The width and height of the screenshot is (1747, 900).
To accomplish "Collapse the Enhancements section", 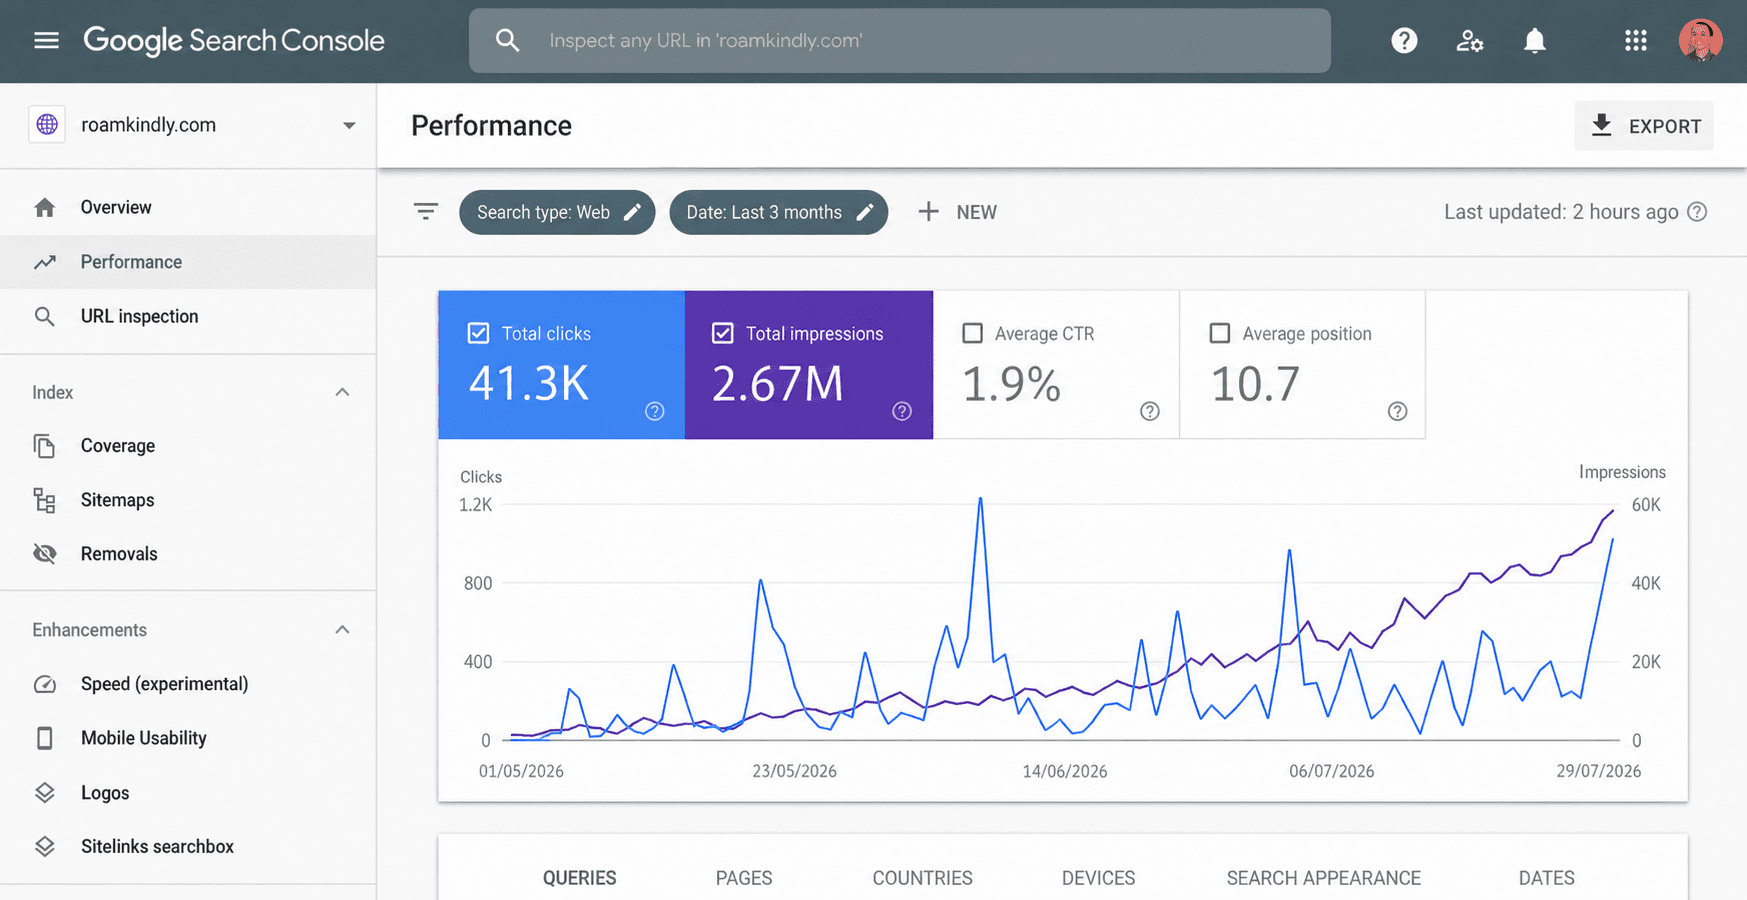I will coord(342,630).
